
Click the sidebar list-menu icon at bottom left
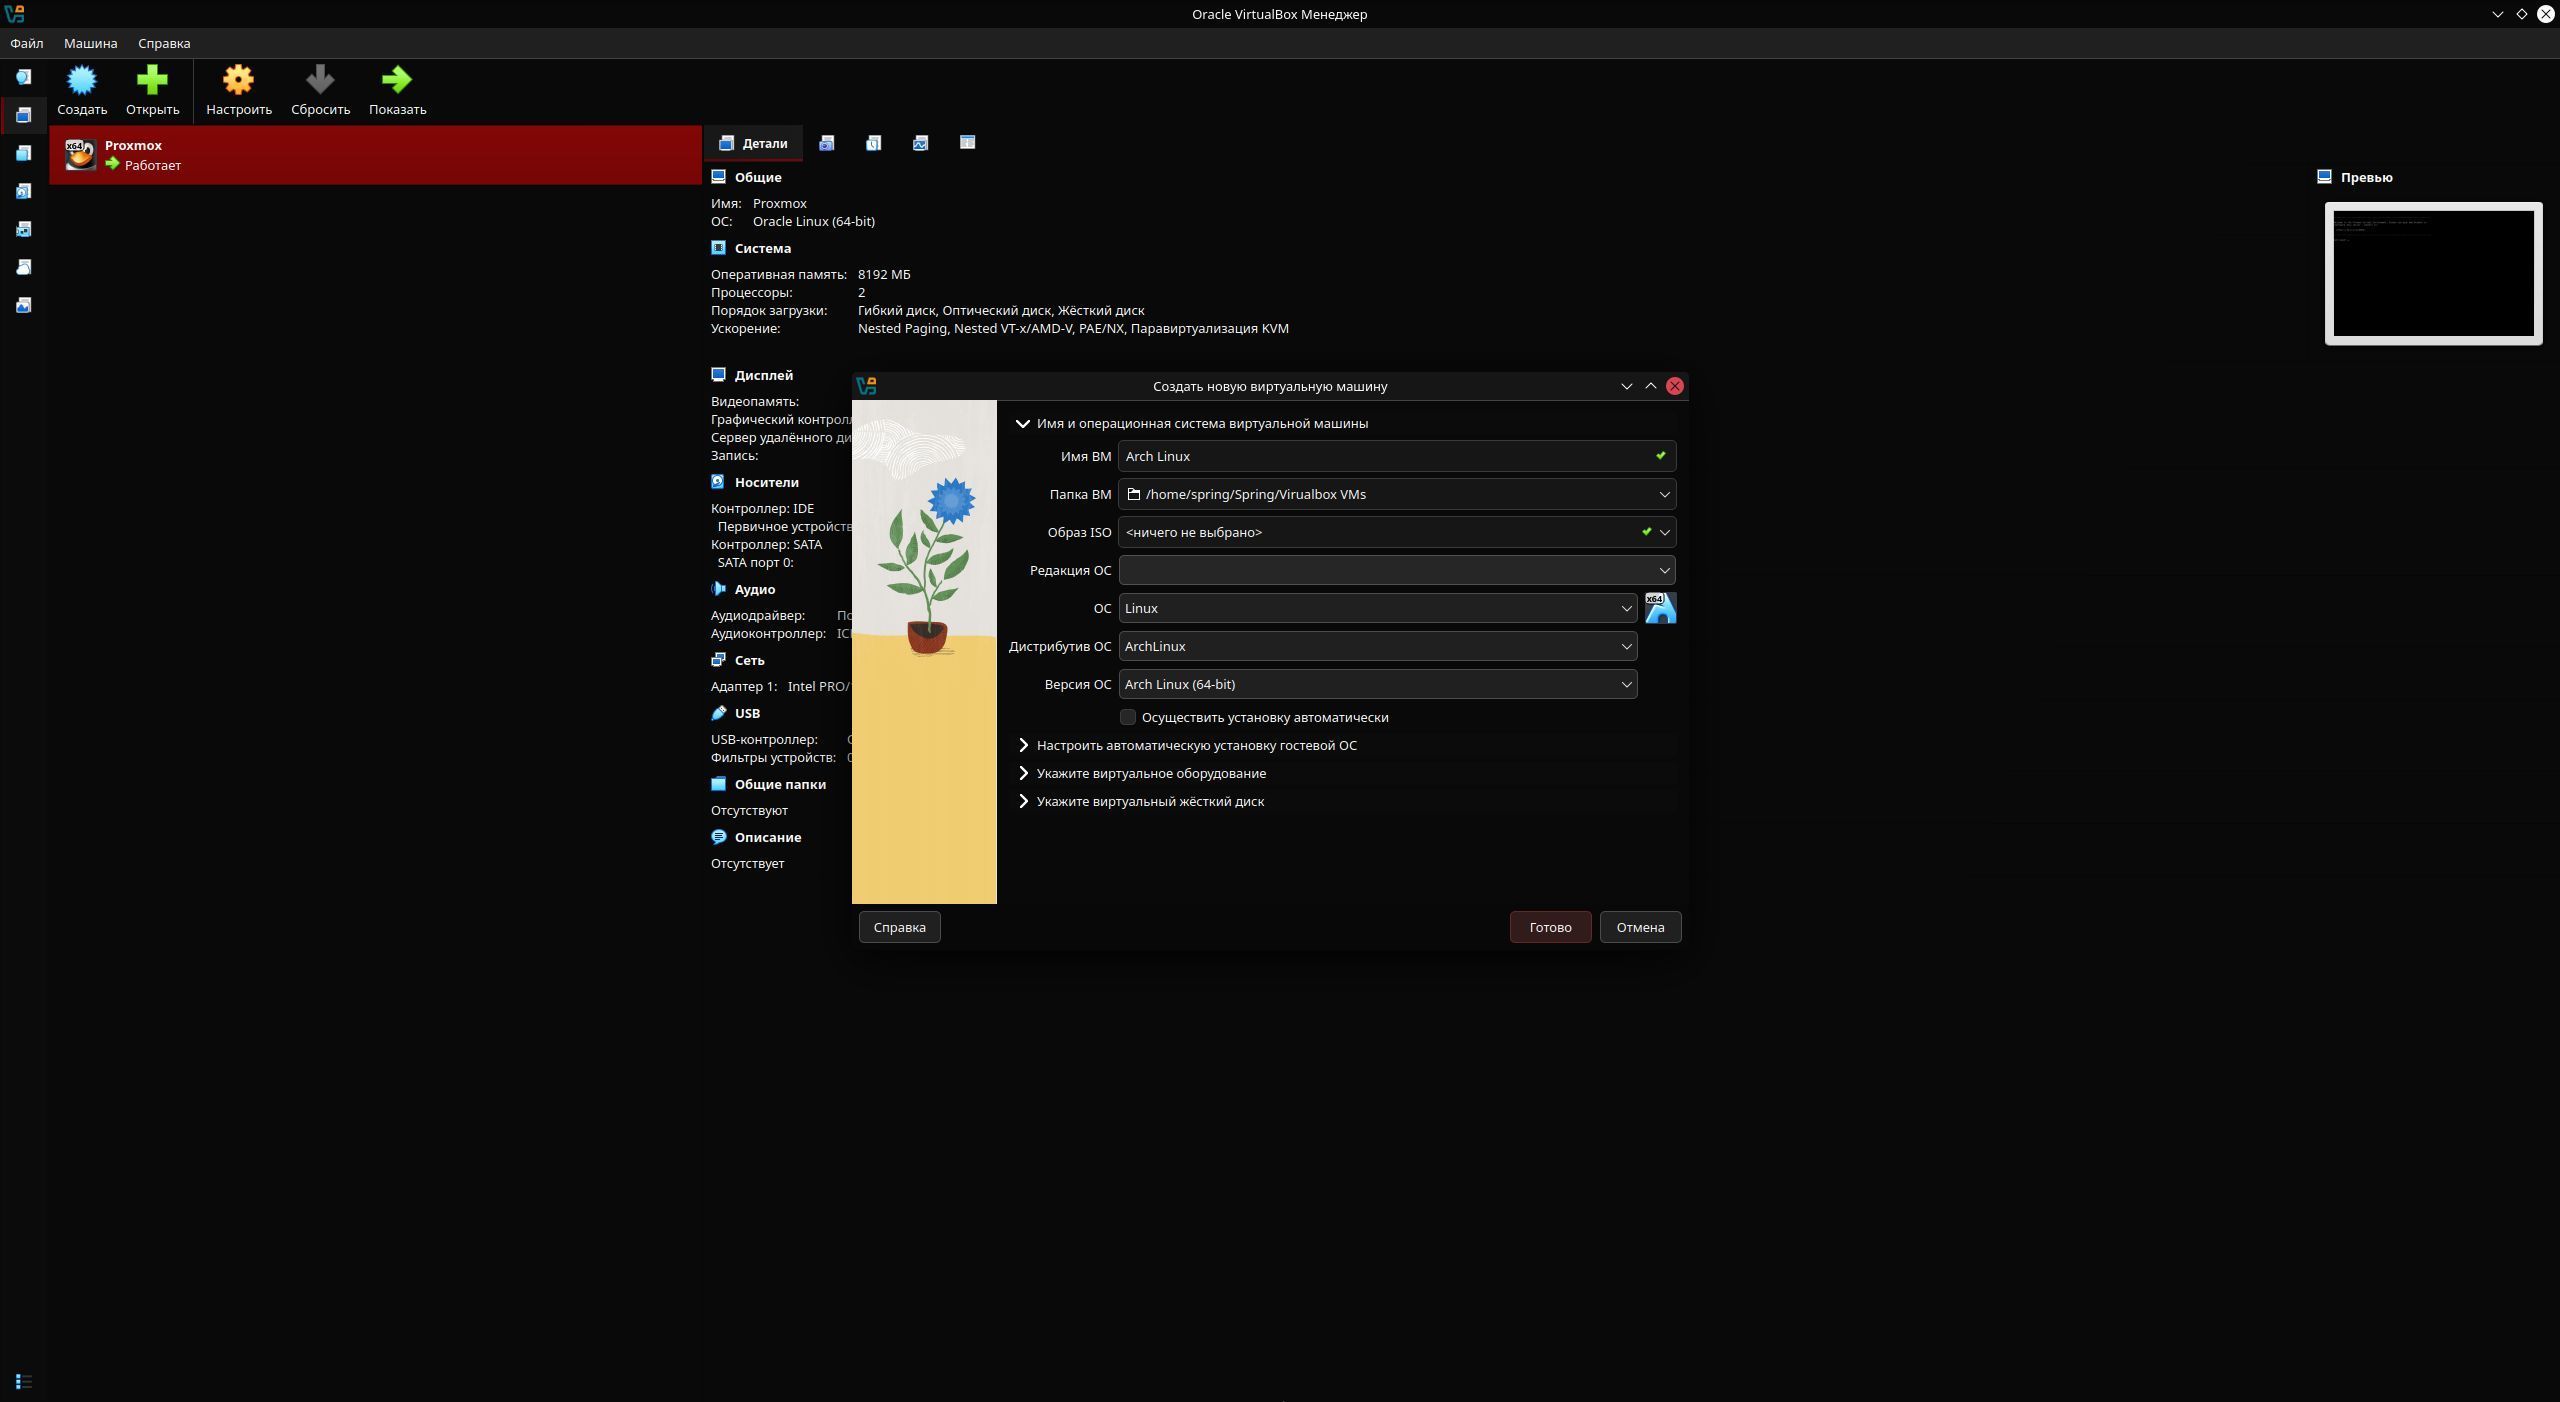[x=24, y=1382]
